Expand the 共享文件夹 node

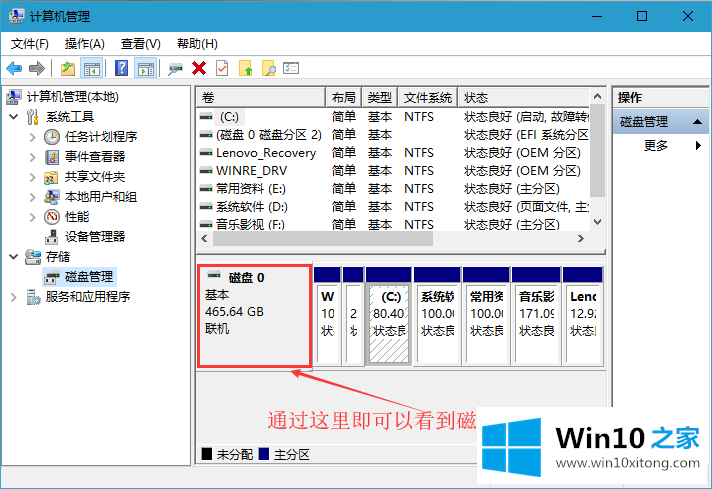(x=32, y=177)
